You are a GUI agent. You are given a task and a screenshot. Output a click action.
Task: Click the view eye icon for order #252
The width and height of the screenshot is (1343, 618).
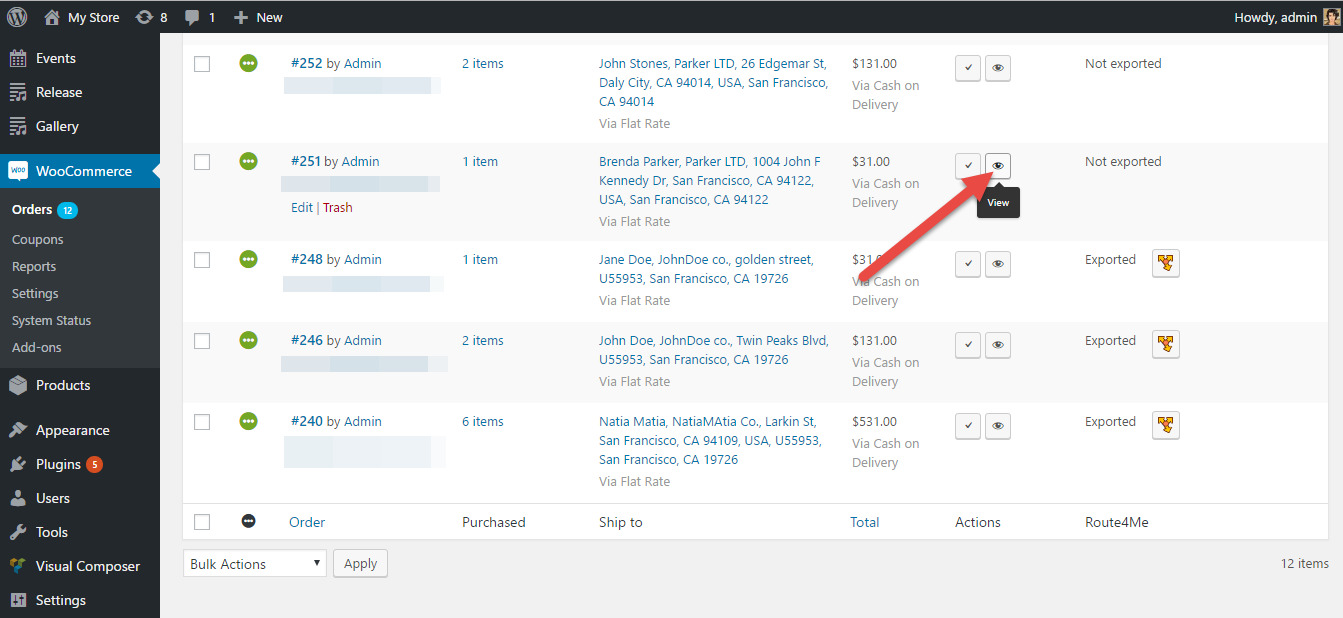[997, 68]
